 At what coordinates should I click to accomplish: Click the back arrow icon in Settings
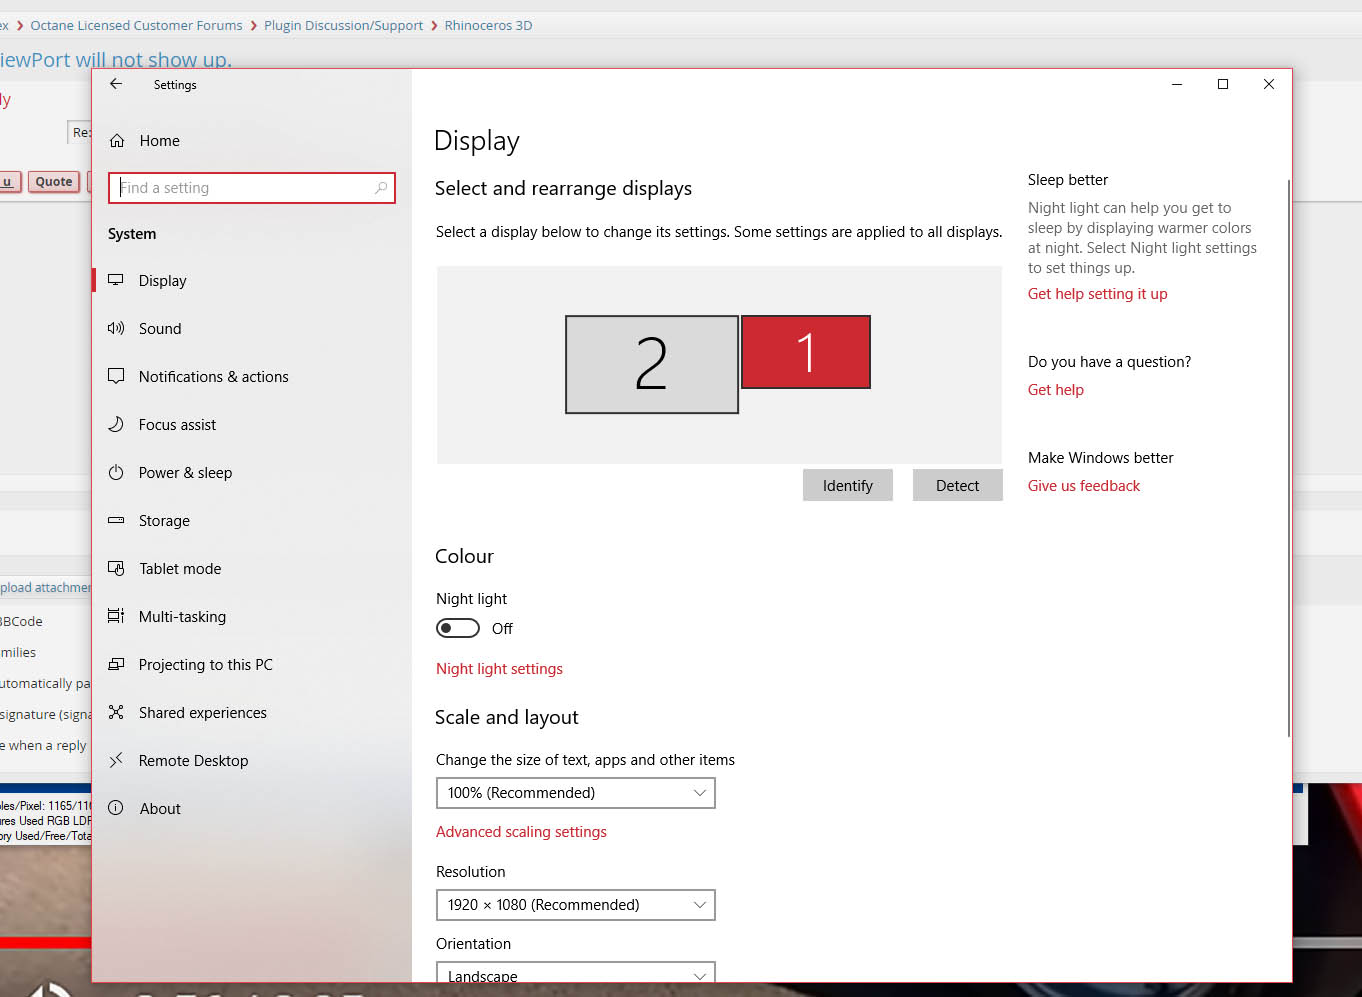click(x=116, y=84)
